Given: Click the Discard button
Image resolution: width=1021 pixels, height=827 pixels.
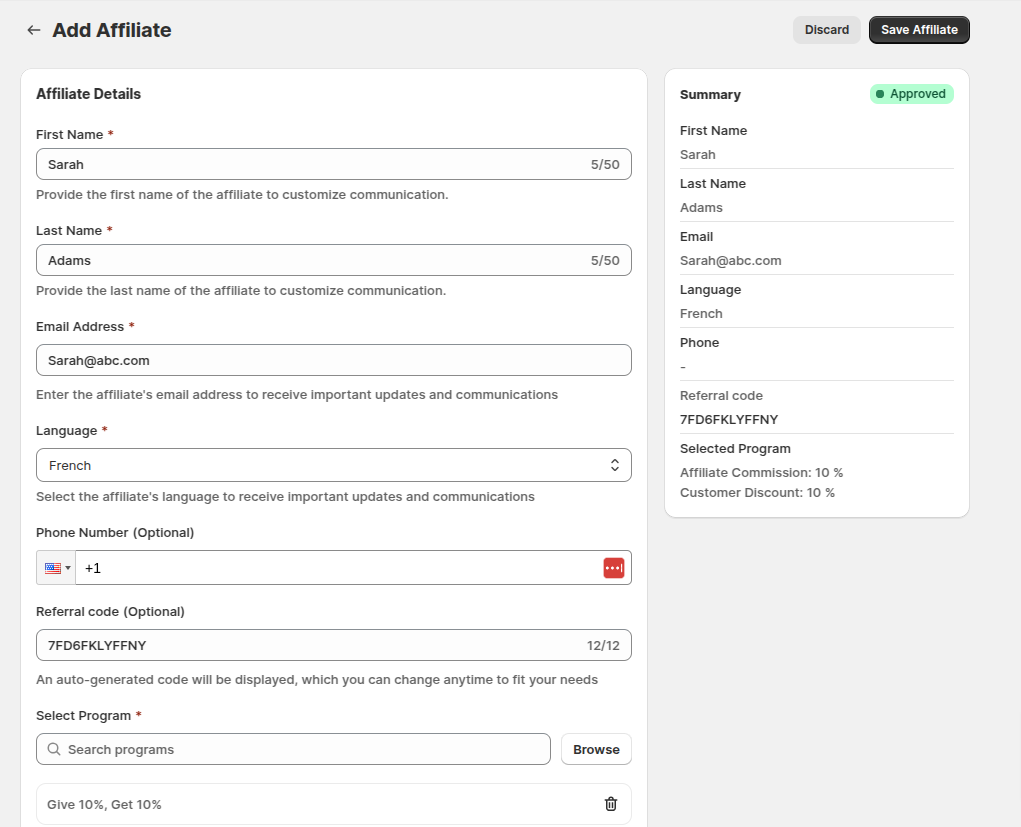Looking at the screenshot, I should click(826, 29).
